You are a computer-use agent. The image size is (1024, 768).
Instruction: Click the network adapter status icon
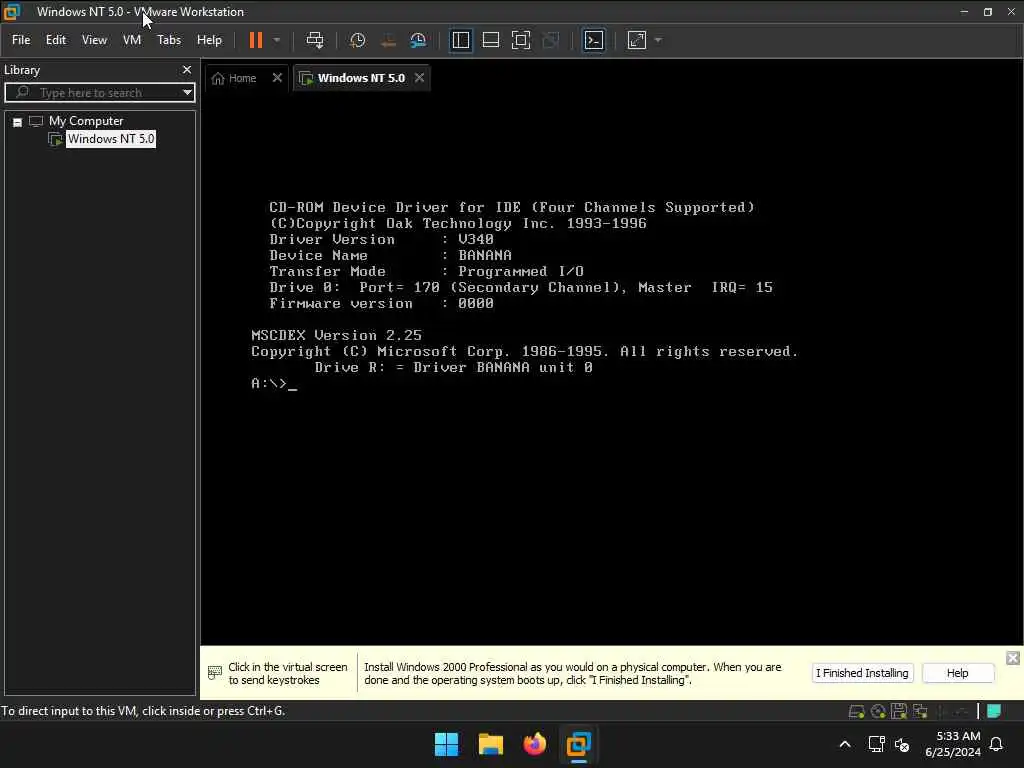[921, 711]
